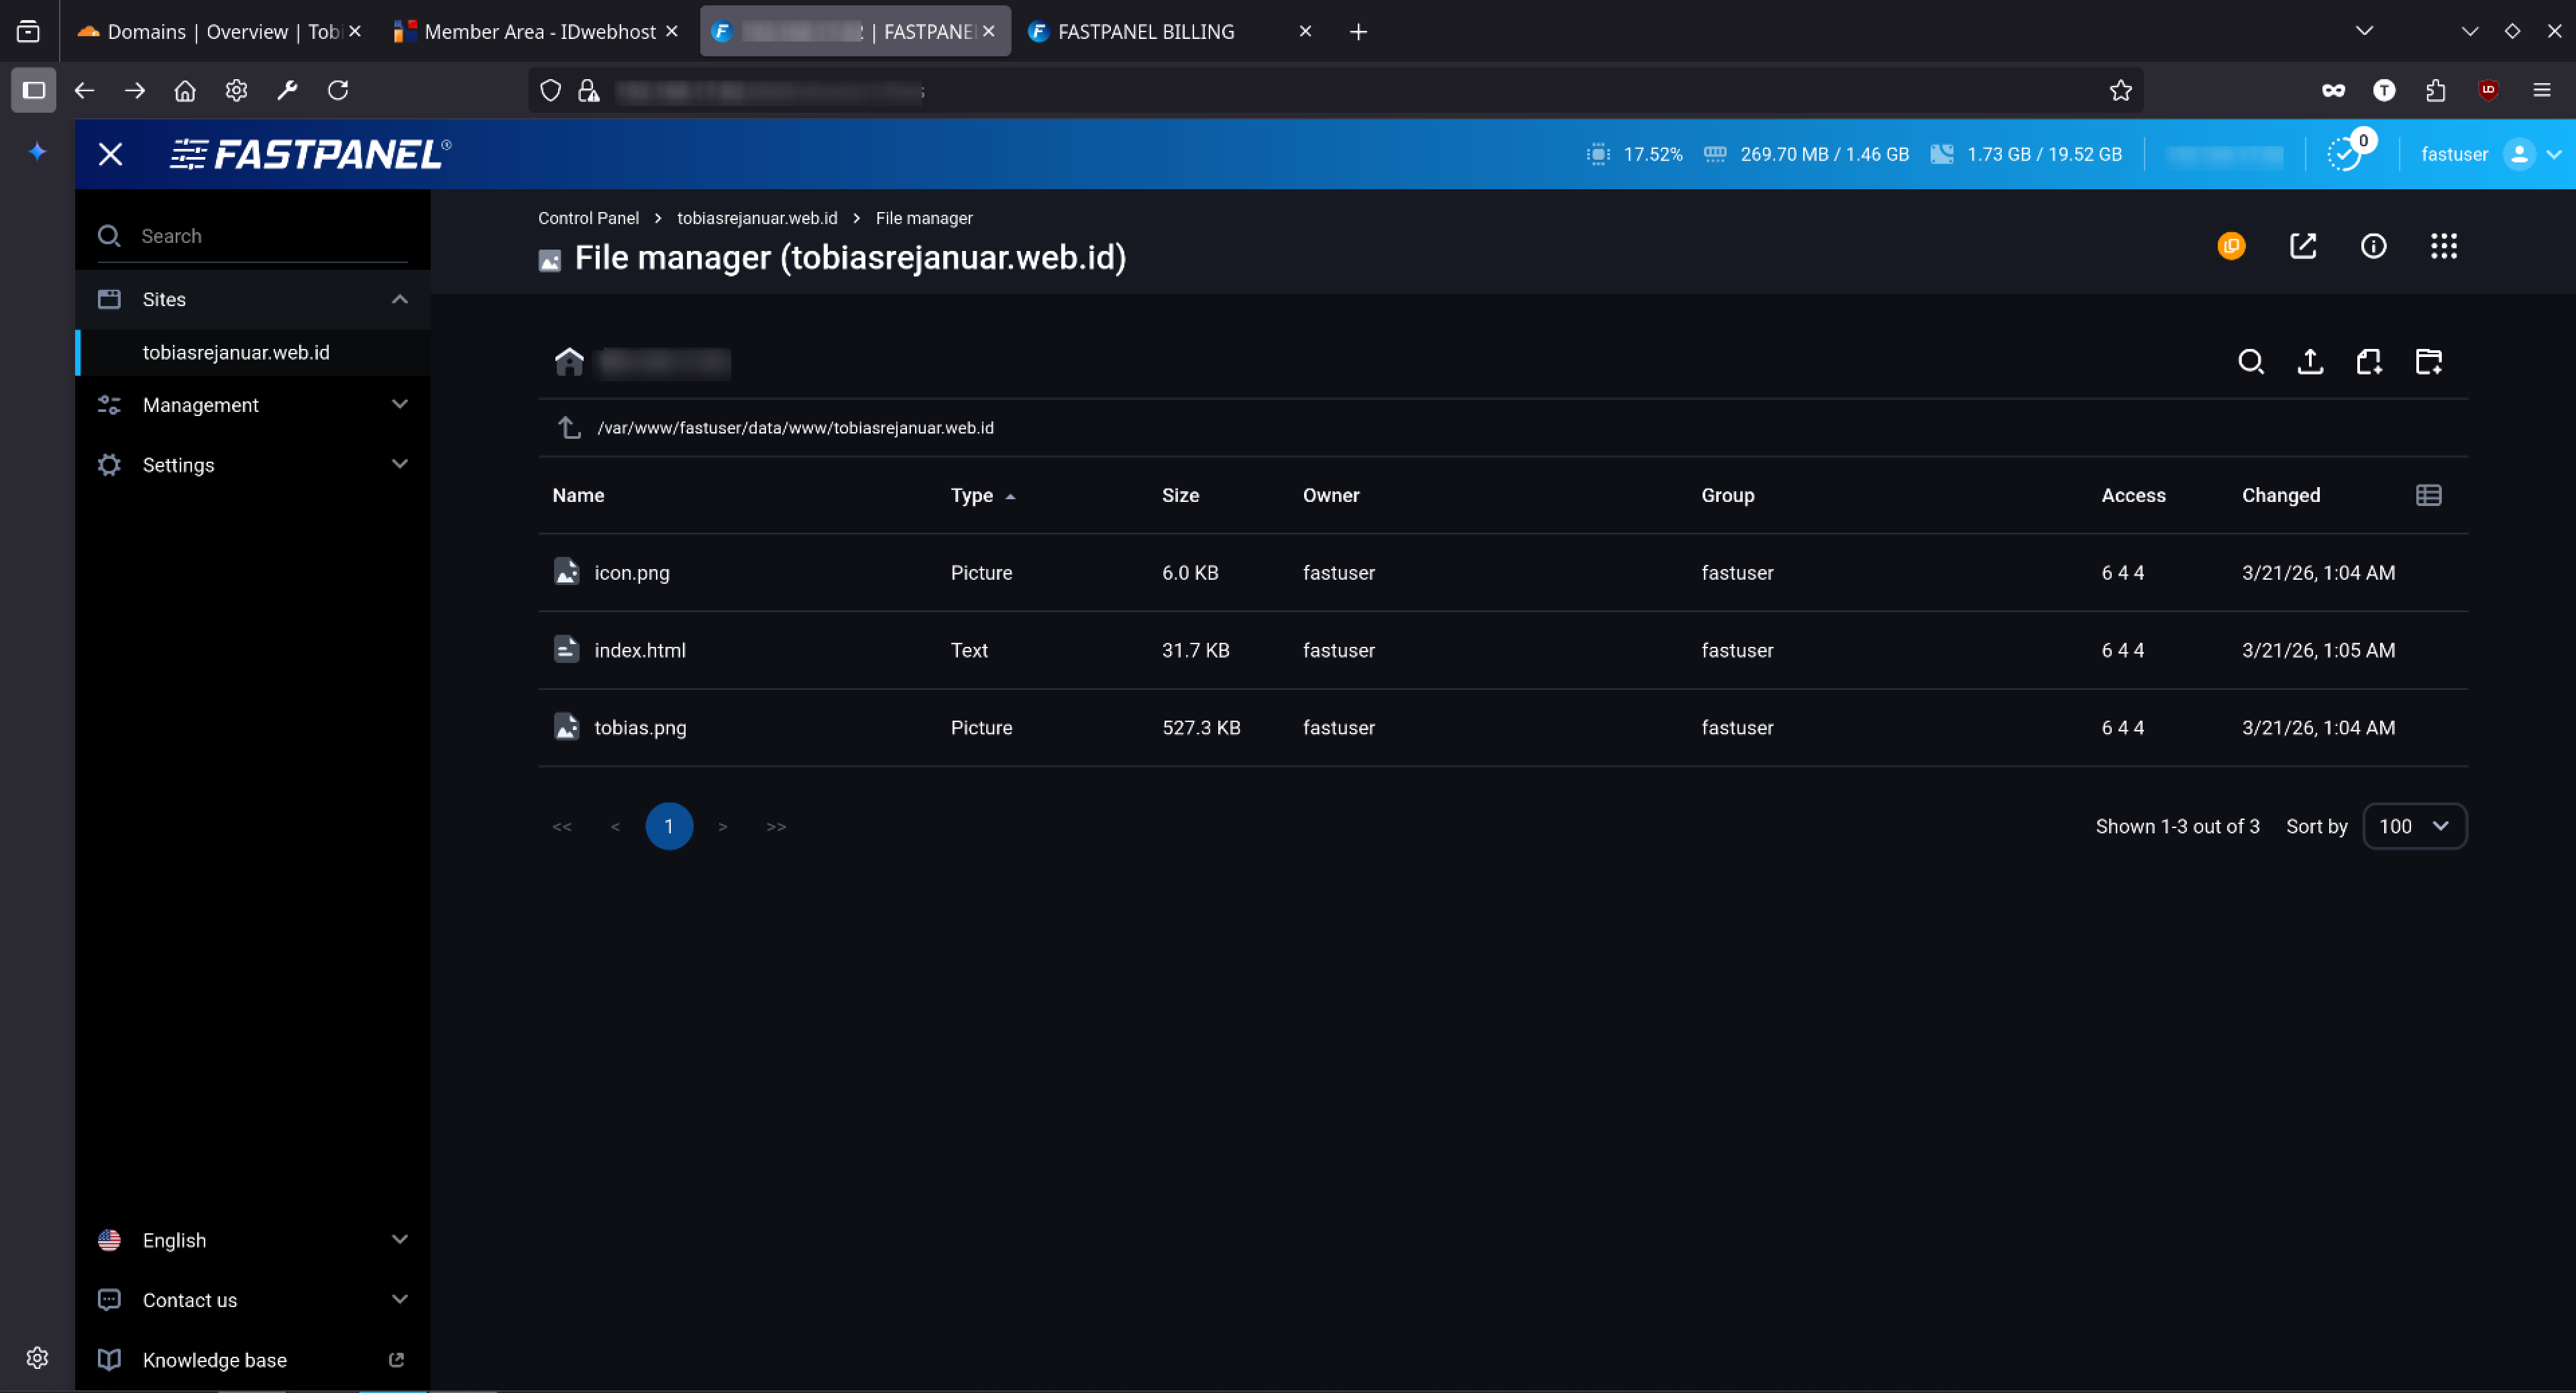2576x1393 pixels.
Task: Click the sidebar Search field
Action: click(x=270, y=236)
